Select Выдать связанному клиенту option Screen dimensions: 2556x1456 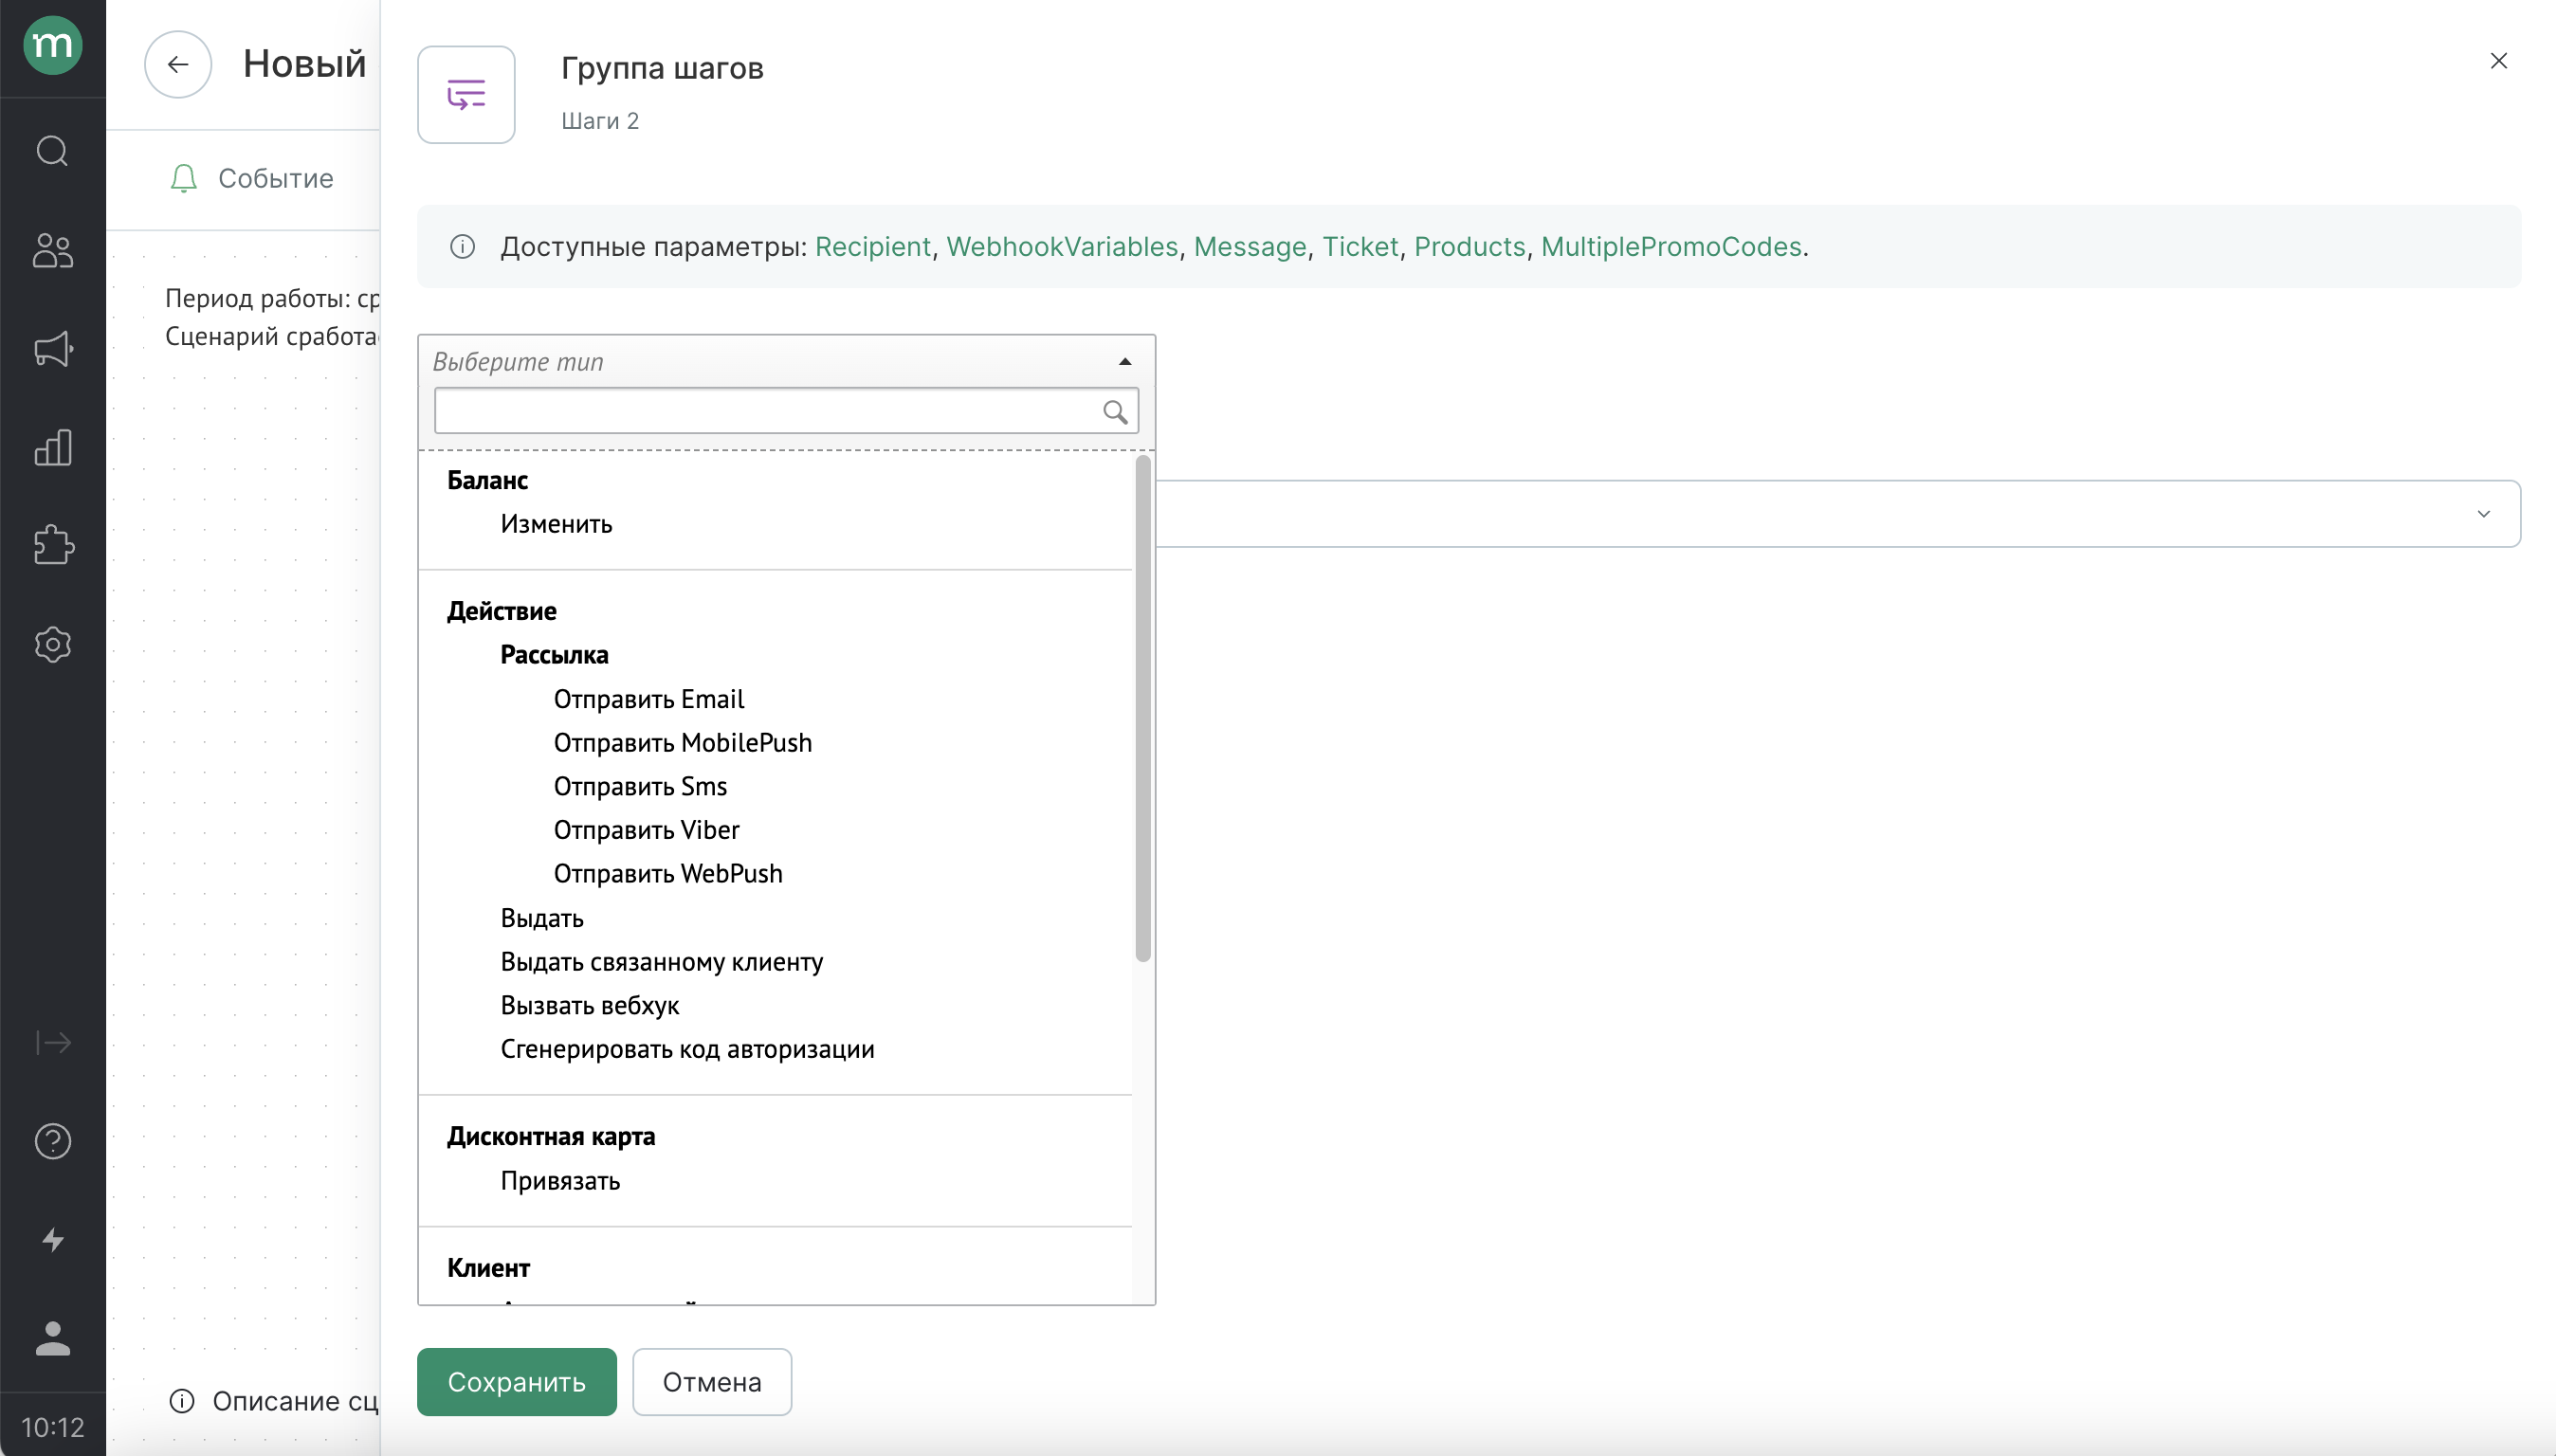tap(662, 962)
